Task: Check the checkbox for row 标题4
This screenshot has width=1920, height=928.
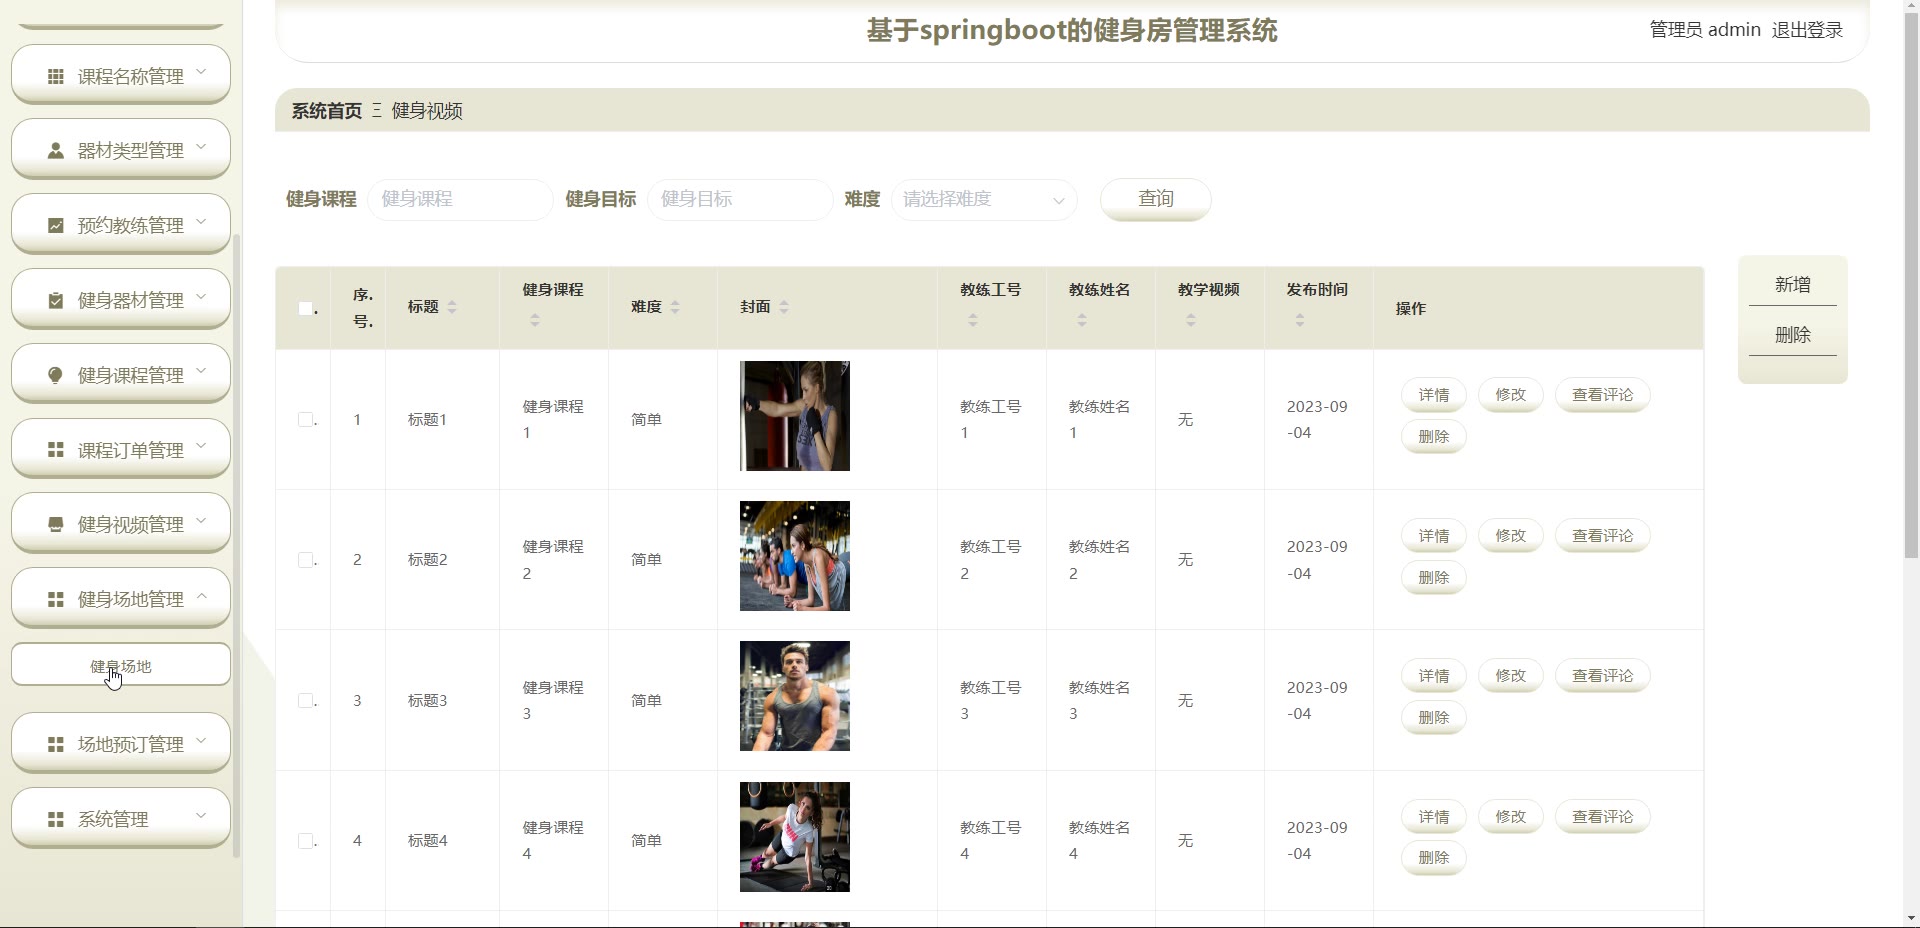Action: pyautogui.click(x=306, y=841)
